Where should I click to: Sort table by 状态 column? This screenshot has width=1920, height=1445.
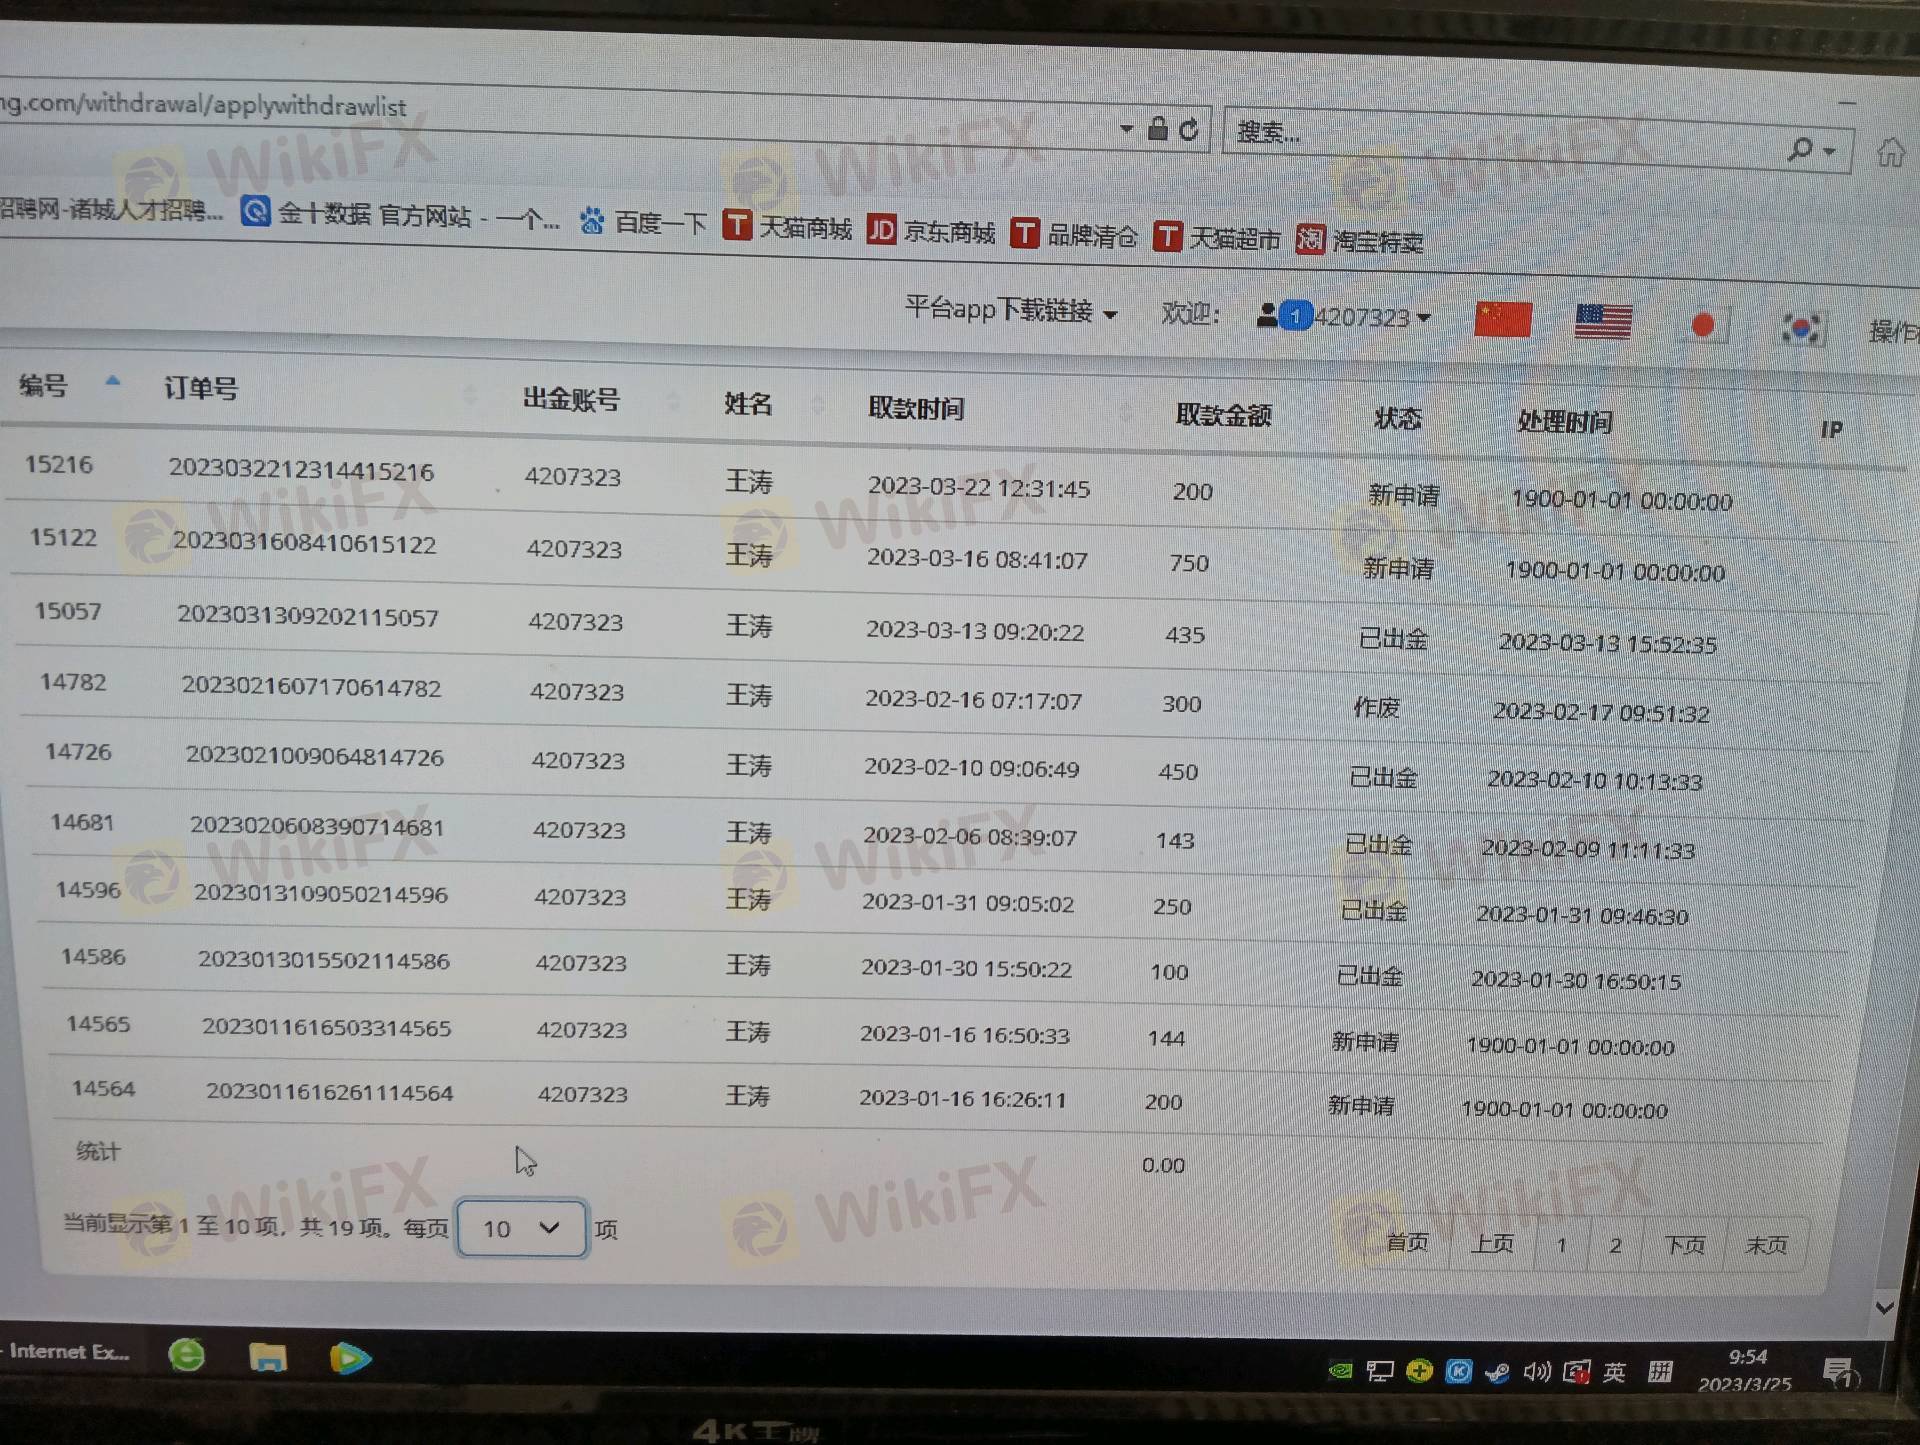coord(1398,418)
